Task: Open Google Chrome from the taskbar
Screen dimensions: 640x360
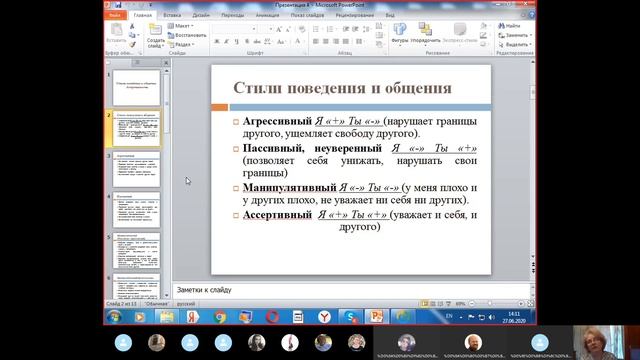Action: coord(220,317)
